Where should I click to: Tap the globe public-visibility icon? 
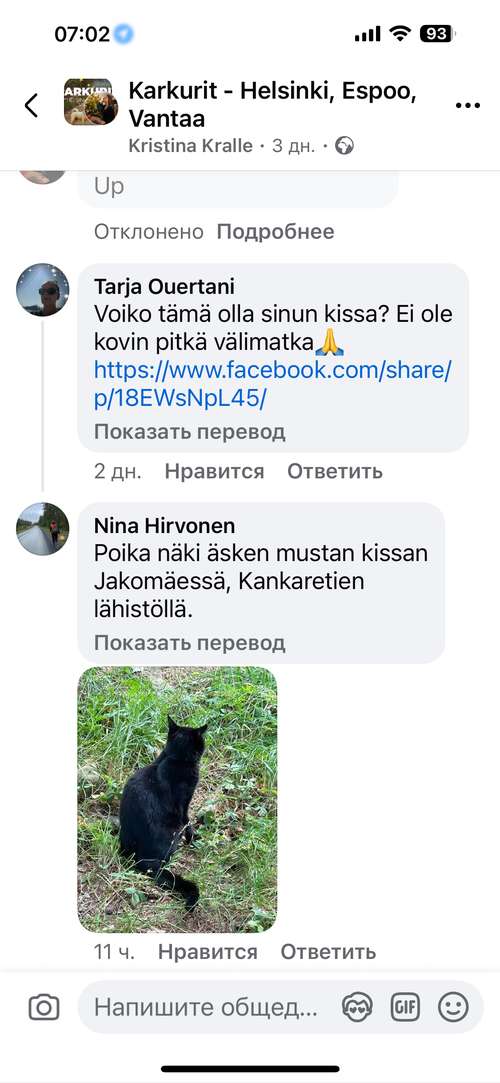tap(344, 146)
